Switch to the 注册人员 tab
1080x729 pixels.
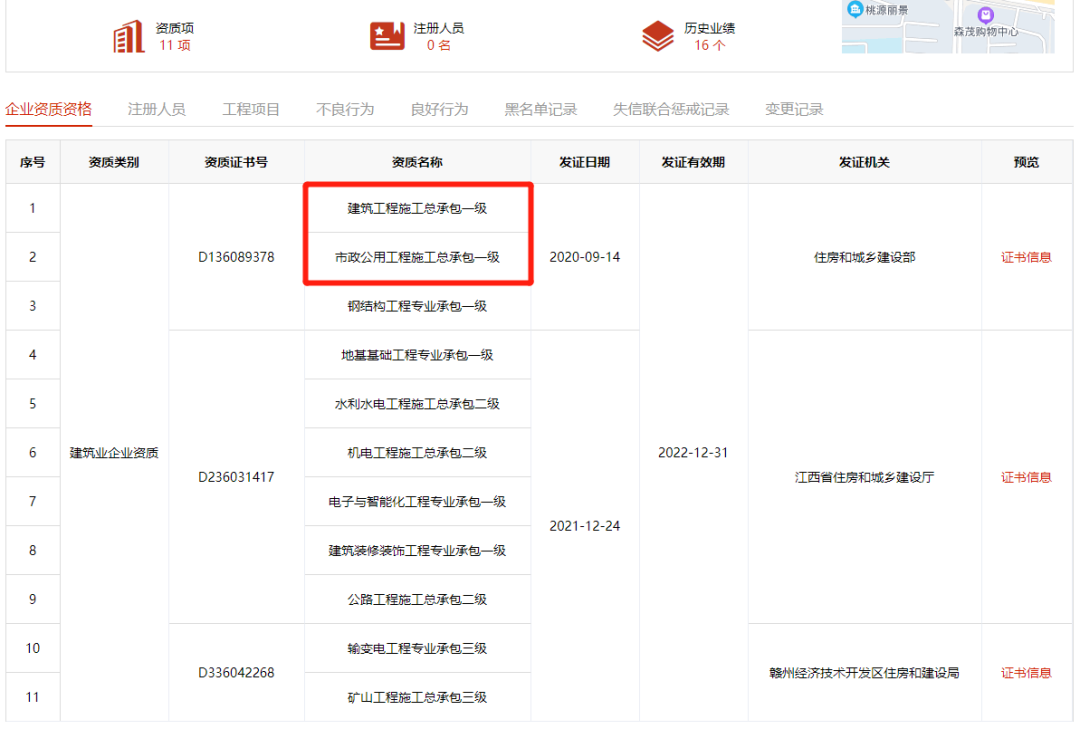pos(156,109)
